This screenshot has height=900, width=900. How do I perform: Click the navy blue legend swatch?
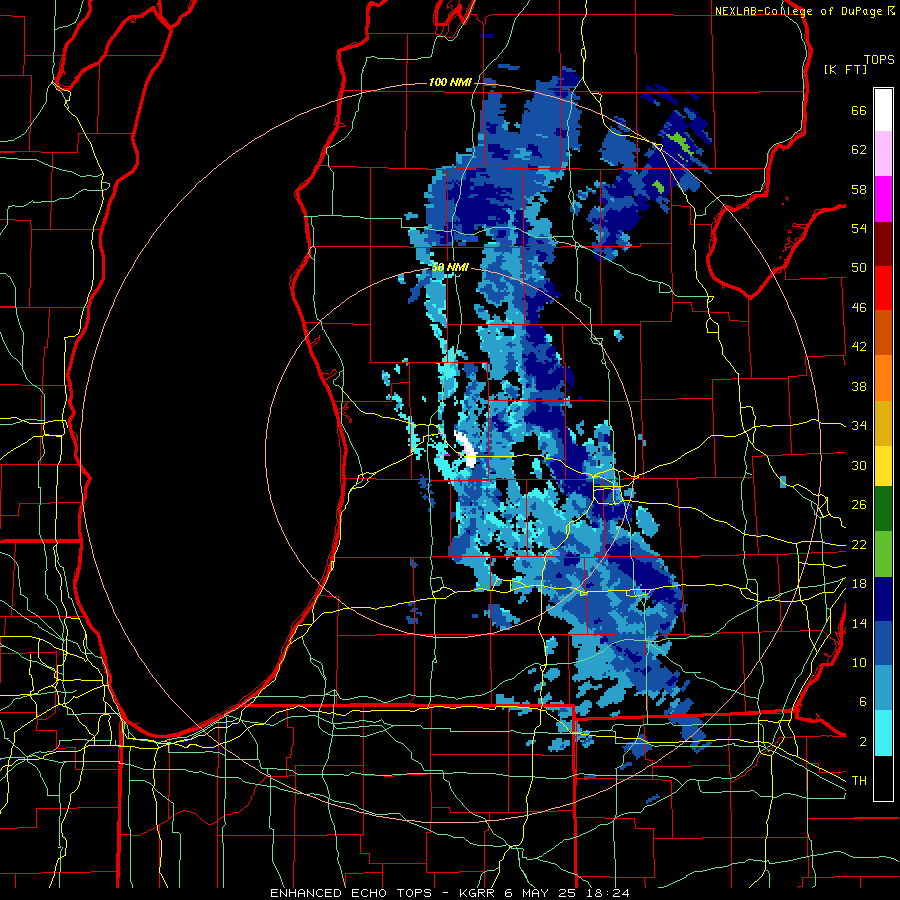(883, 599)
